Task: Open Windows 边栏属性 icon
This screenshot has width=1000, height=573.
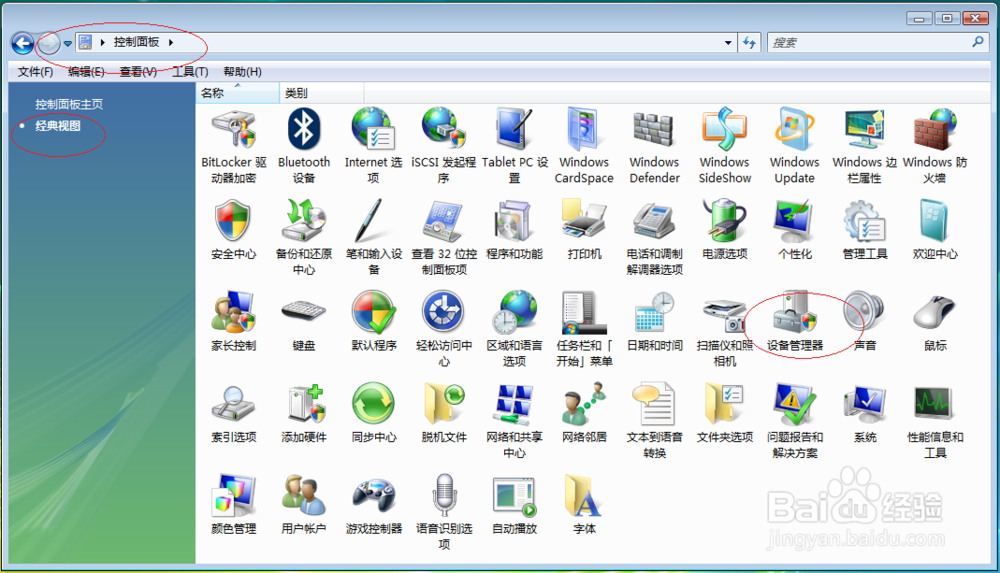Action: point(865,130)
